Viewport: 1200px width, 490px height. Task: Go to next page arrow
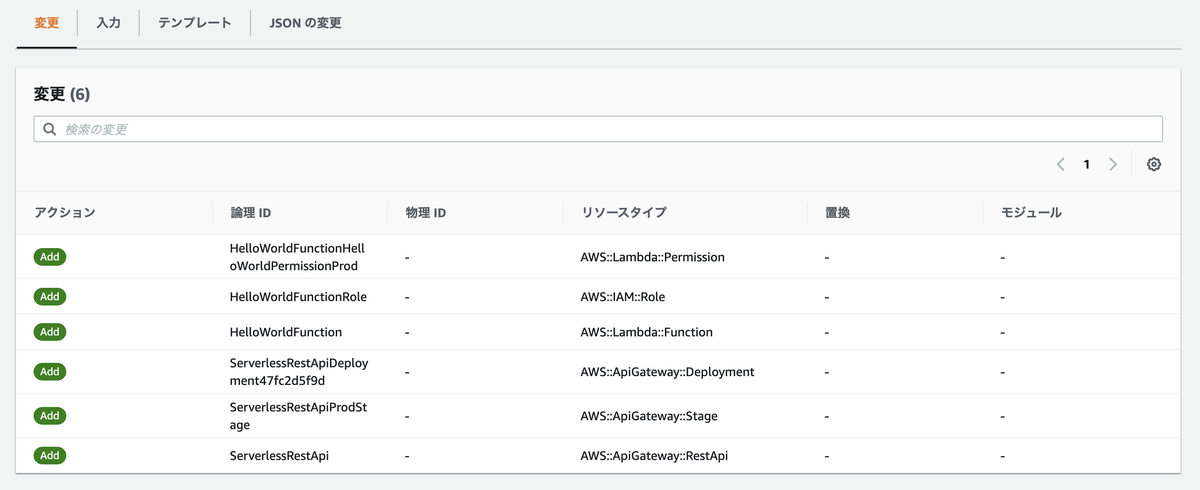point(1113,165)
